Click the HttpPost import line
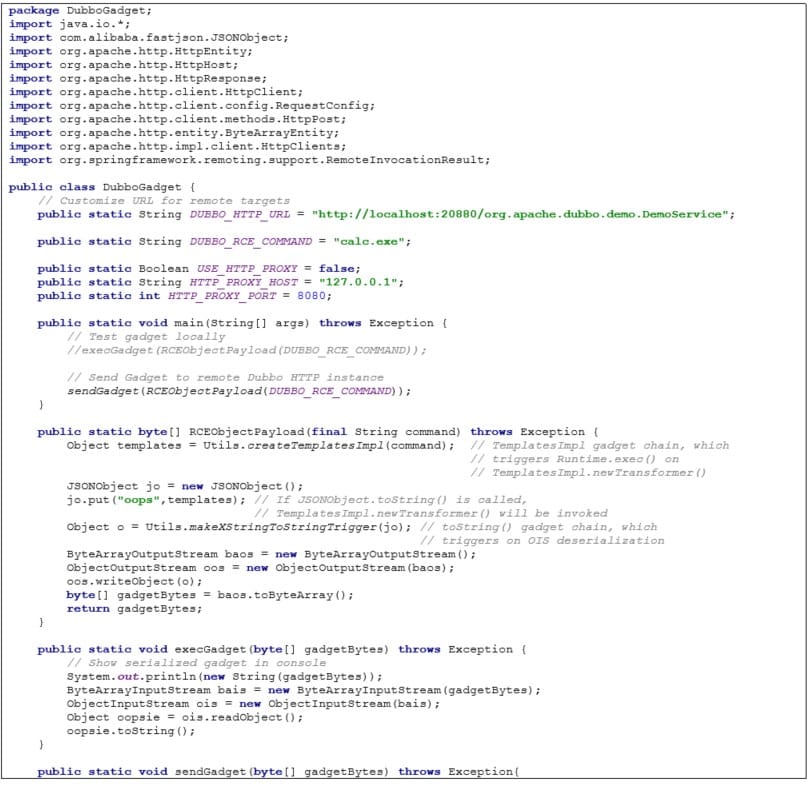Viewport: 808px width, 786px height. 177,119
